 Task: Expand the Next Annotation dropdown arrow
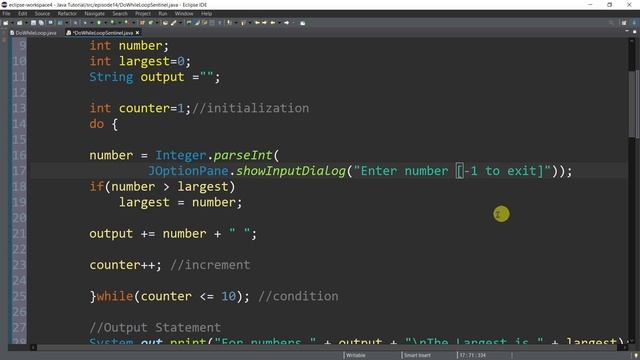pyautogui.click(x=236, y=23)
